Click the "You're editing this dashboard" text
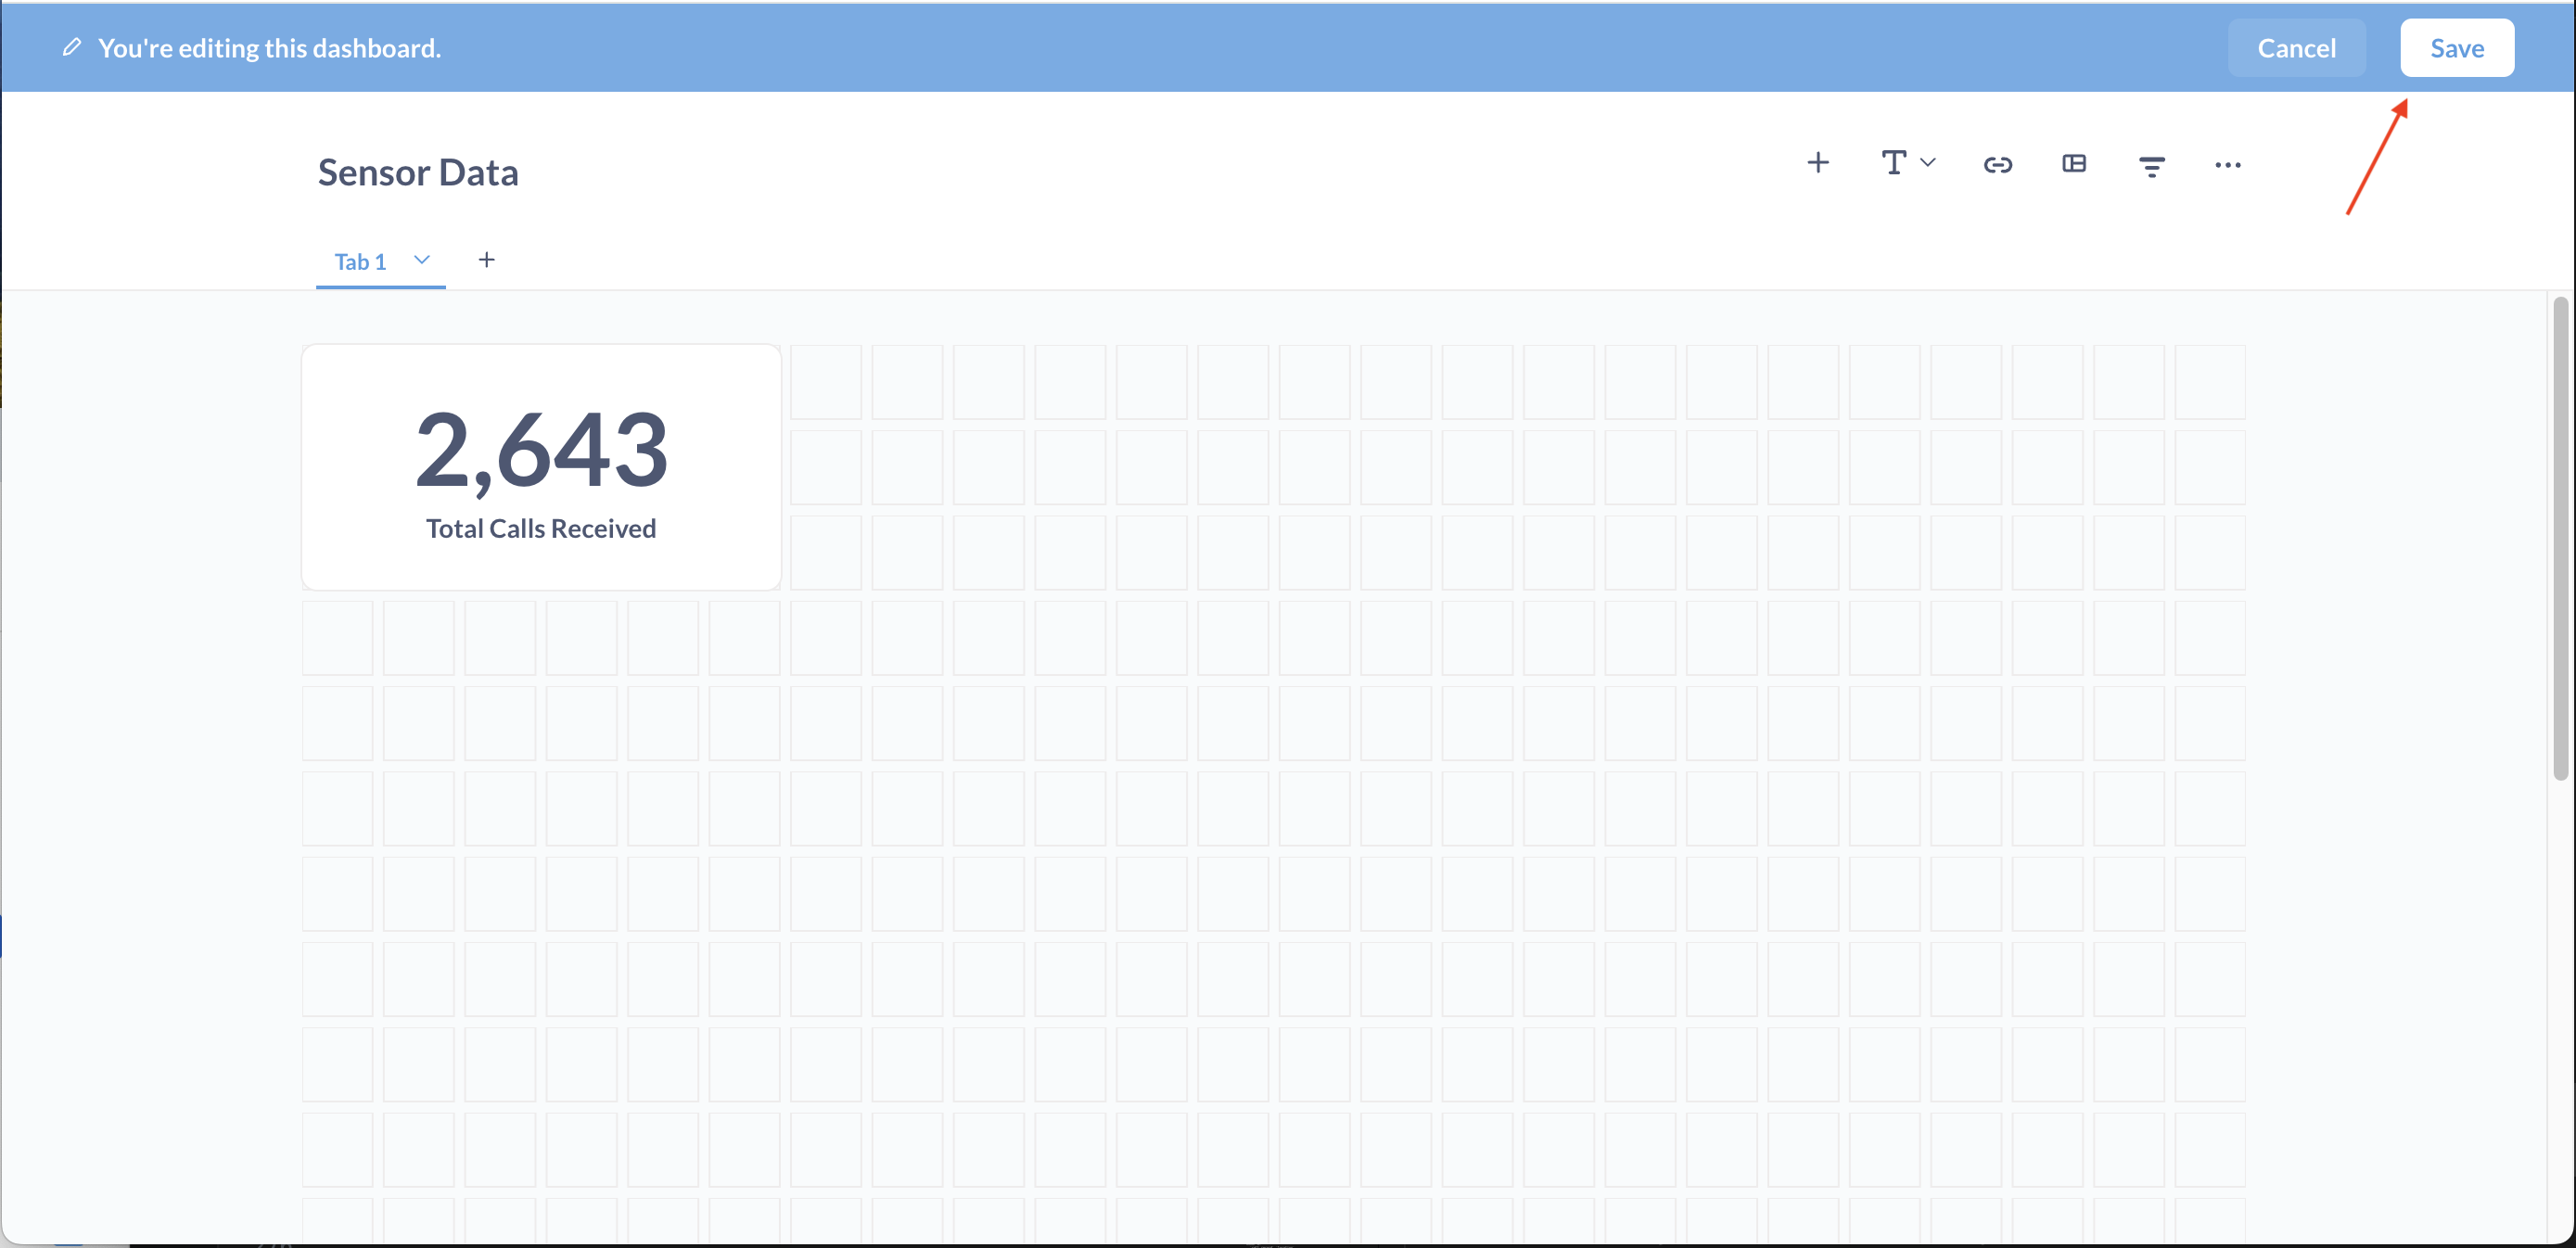Viewport: 2576px width, 1248px height. pyautogui.click(x=269, y=48)
